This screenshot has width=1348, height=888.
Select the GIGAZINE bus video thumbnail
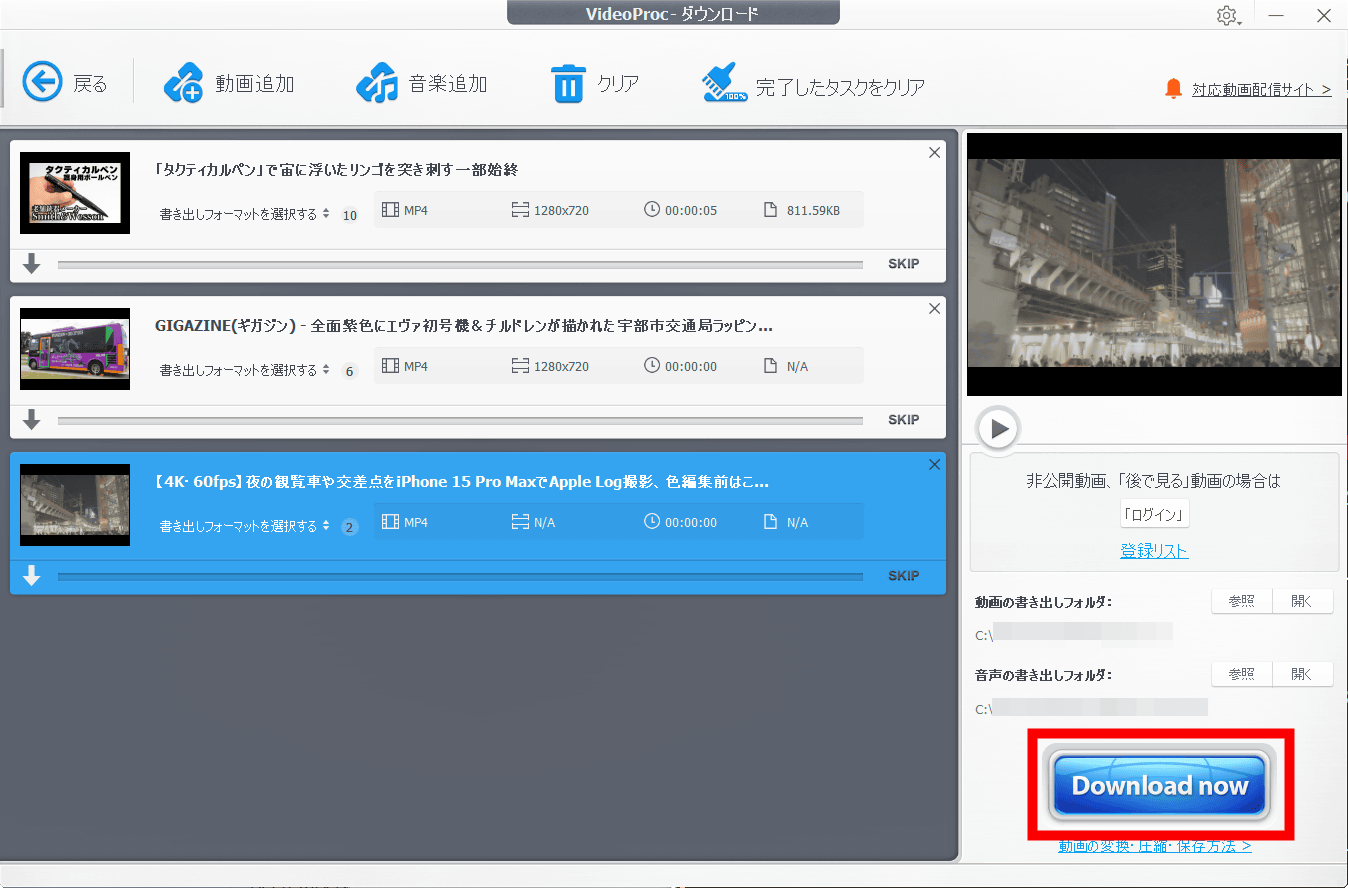pos(75,349)
